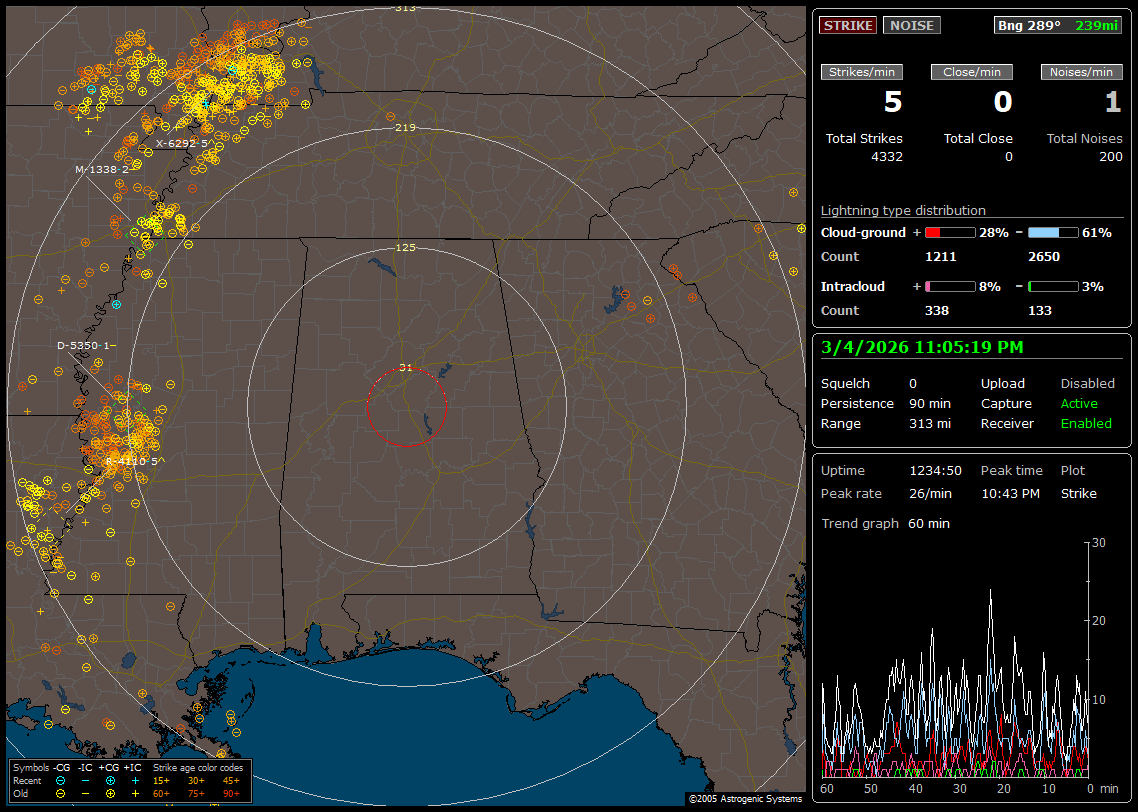Toggle the STRIKE indicator

(x=848, y=26)
